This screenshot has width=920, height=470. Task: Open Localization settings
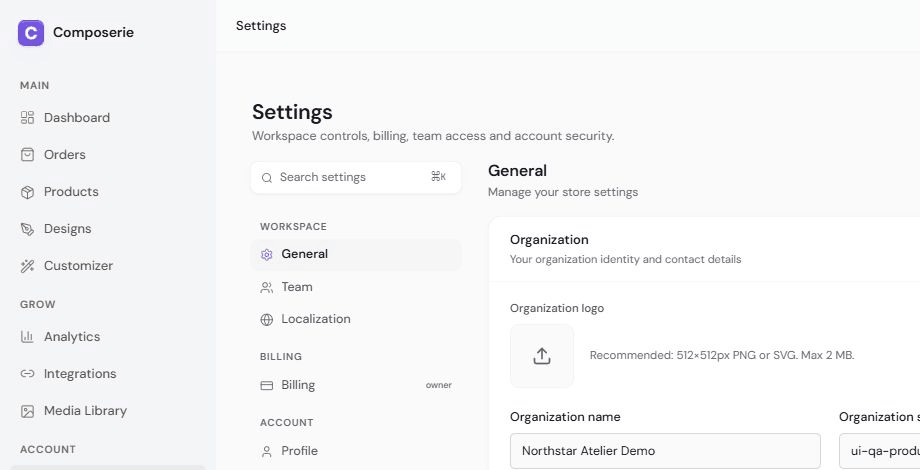[356, 319]
